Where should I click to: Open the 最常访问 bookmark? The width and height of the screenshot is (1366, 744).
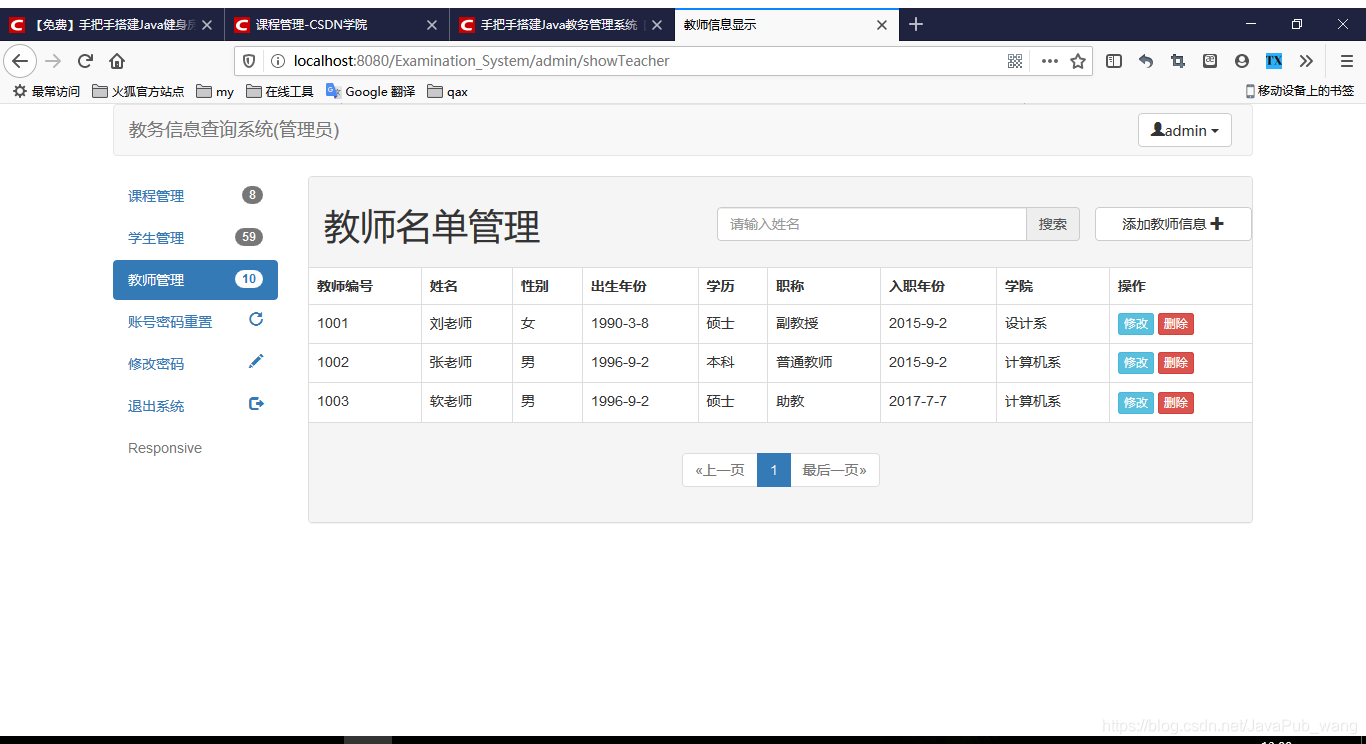point(46,91)
